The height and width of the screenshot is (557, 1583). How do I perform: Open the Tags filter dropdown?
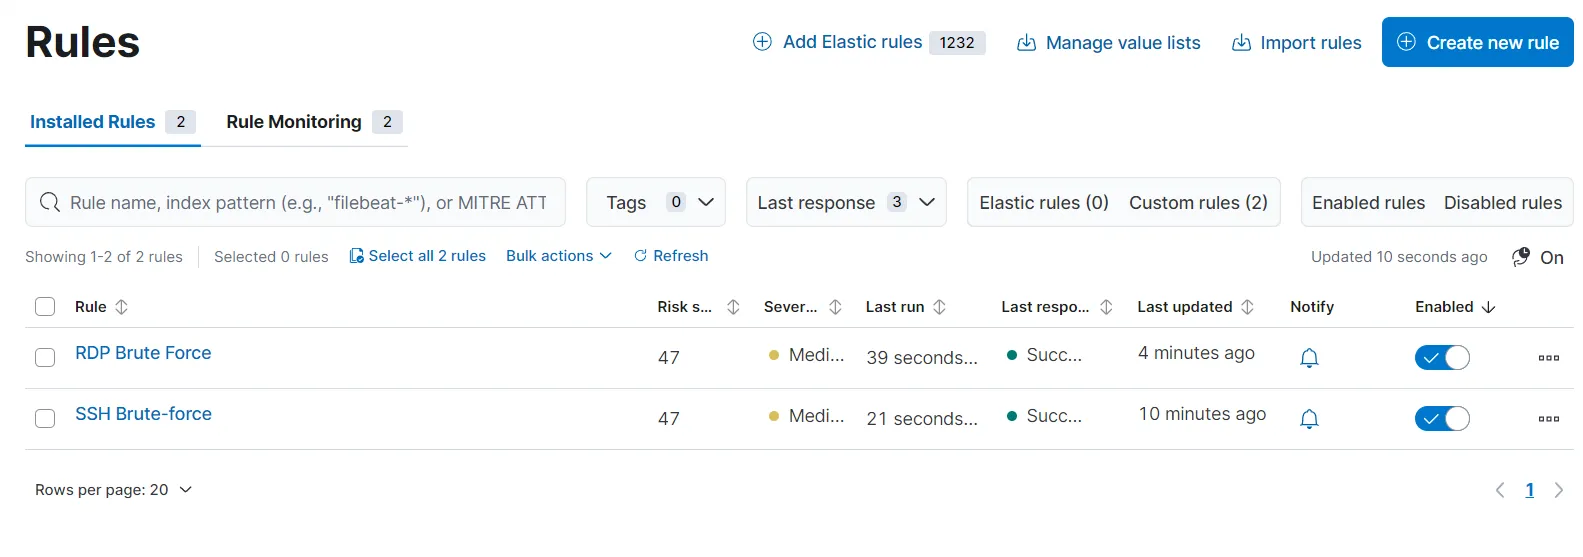(656, 203)
